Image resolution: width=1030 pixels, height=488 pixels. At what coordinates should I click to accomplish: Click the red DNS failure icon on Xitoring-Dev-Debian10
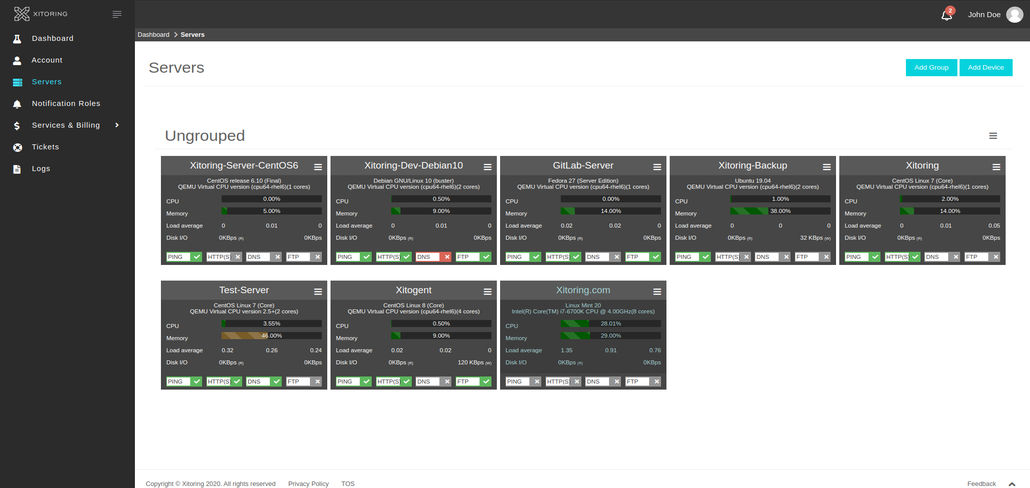[x=447, y=257]
